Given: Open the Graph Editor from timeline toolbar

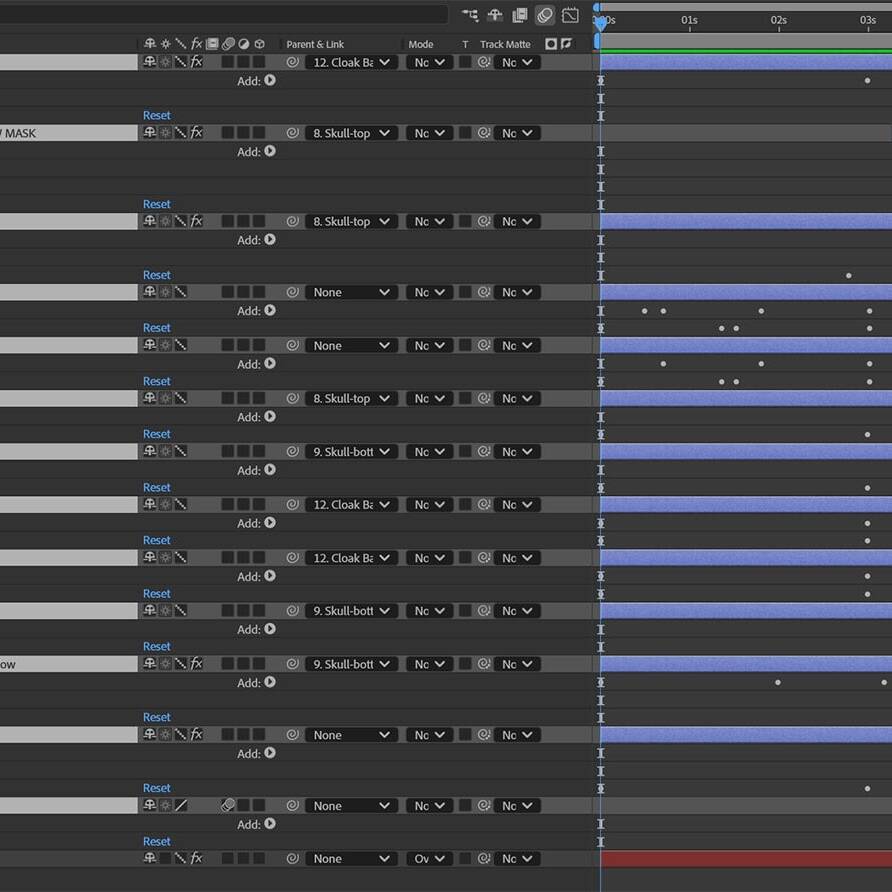Looking at the screenshot, I should (570, 15).
